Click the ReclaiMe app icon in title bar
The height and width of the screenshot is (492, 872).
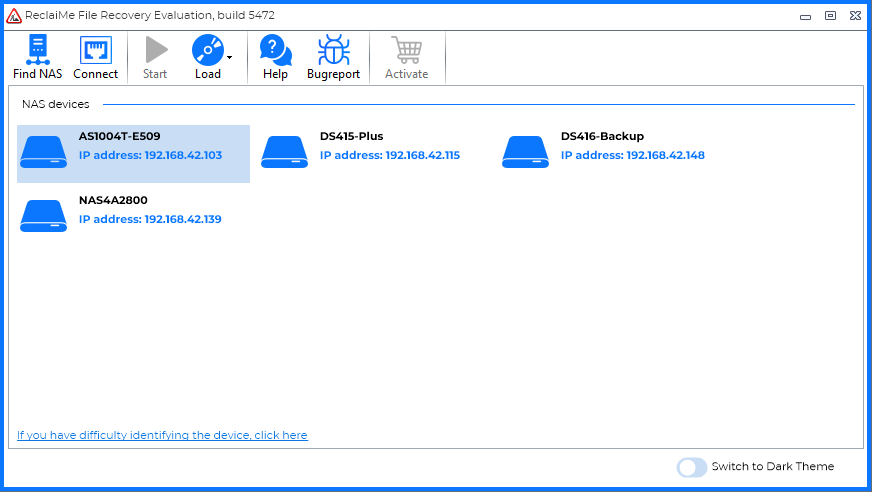click(x=14, y=15)
